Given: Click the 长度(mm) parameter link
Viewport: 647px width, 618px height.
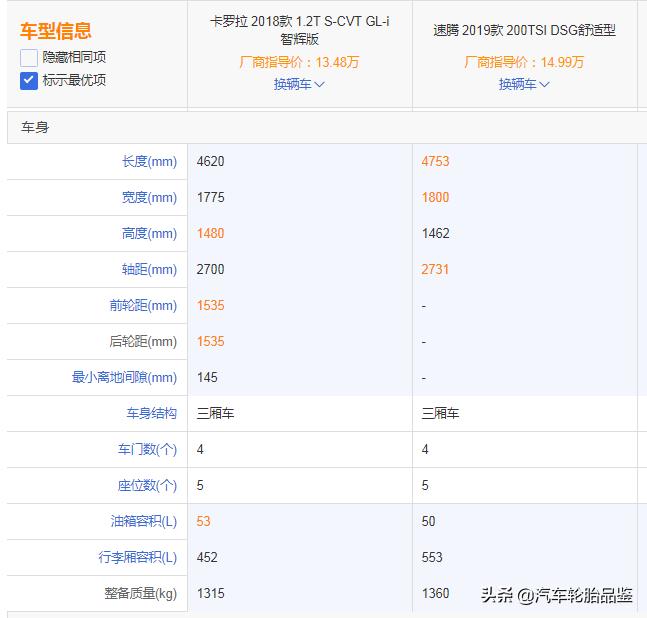Looking at the screenshot, I should [149, 161].
